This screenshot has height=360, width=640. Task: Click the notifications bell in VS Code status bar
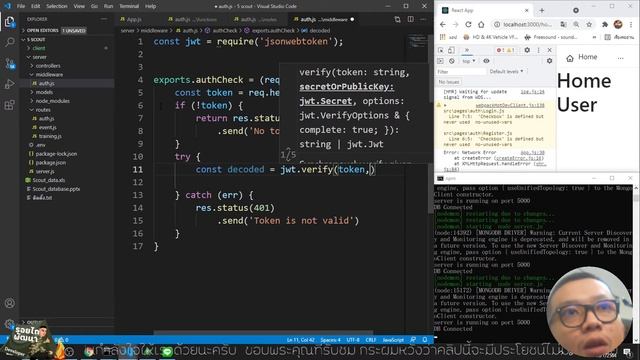click(x=425, y=340)
